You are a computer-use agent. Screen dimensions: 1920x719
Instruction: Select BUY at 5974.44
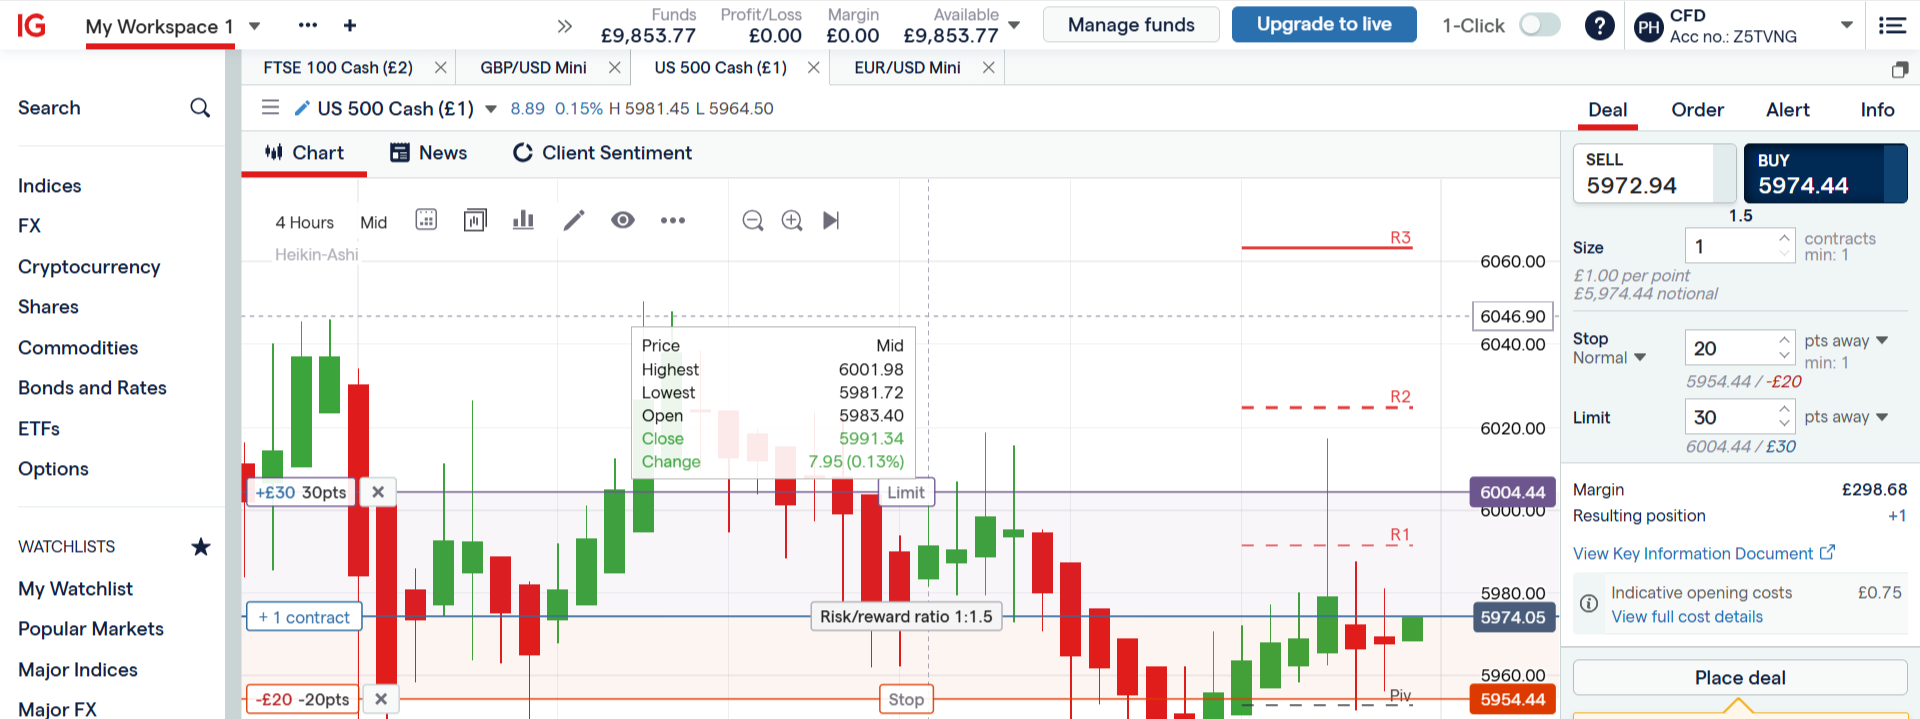[1826, 174]
